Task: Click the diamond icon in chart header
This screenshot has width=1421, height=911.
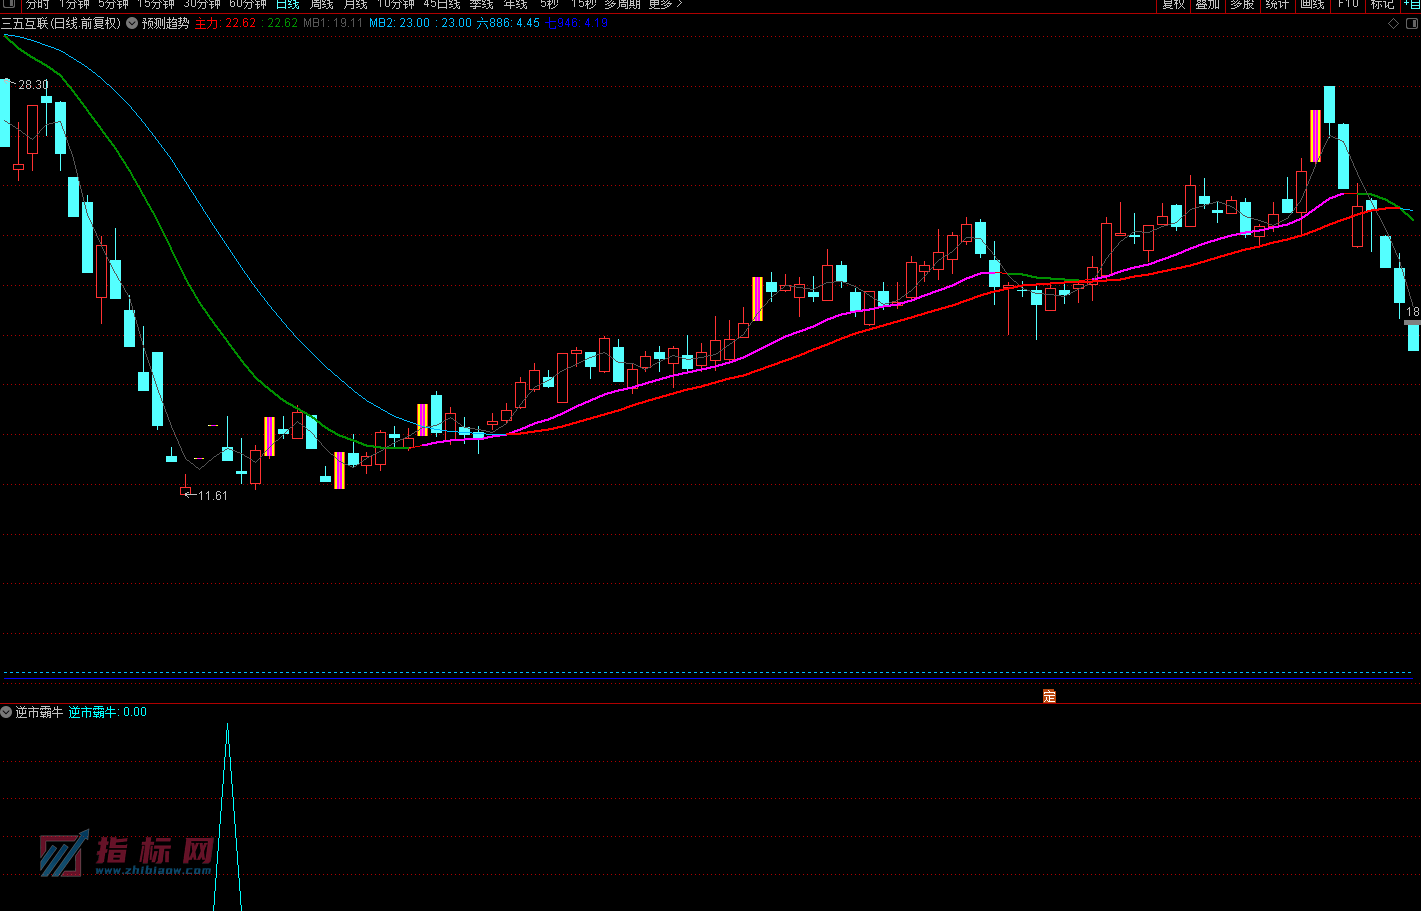Action: click(x=1394, y=24)
